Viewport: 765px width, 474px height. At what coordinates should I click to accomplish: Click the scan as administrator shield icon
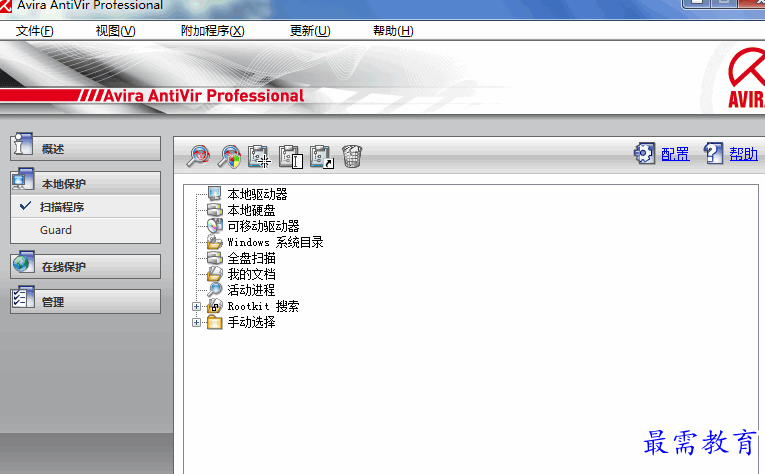click(x=229, y=156)
